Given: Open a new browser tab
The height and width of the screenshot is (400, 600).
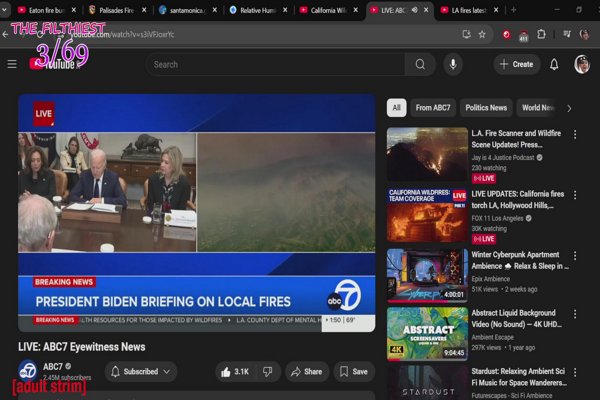Looking at the screenshot, I should [514, 10].
